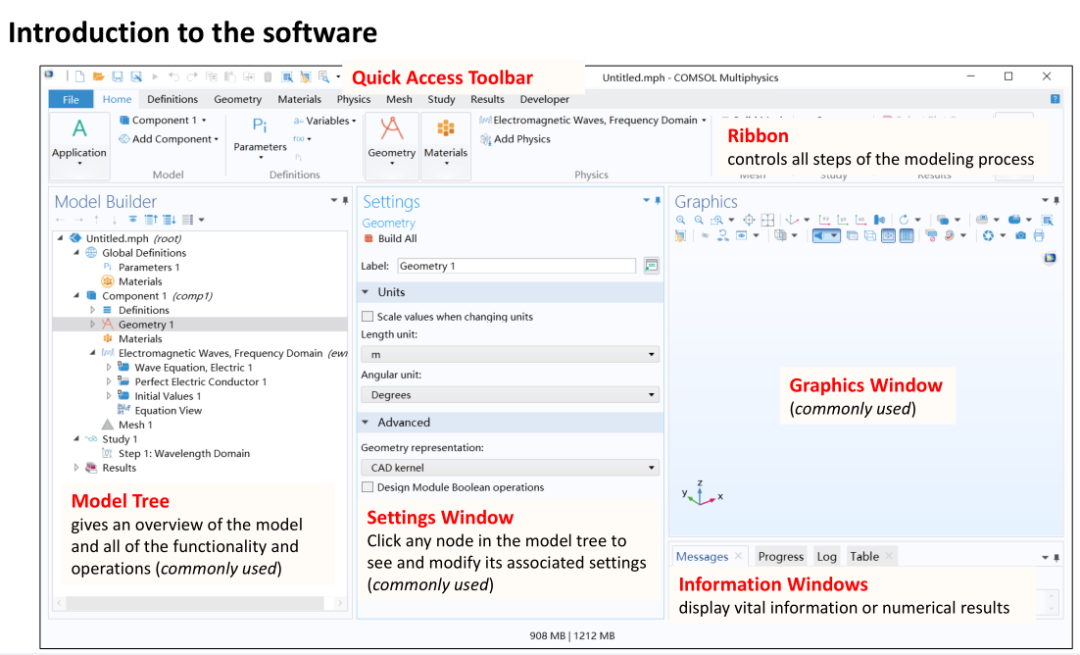Pin the Settings window
This screenshot has height=655, width=1080.
(x=657, y=200)
